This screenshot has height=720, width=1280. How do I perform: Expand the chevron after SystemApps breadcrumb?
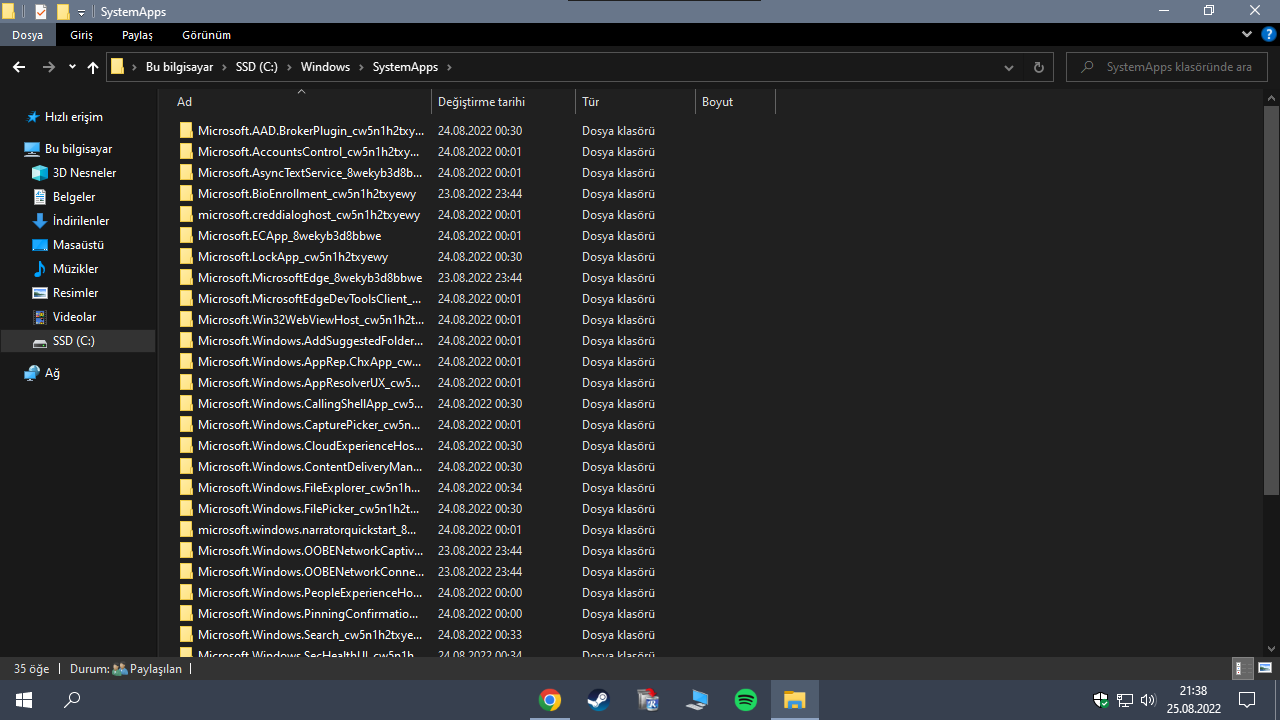click(449, 67)
